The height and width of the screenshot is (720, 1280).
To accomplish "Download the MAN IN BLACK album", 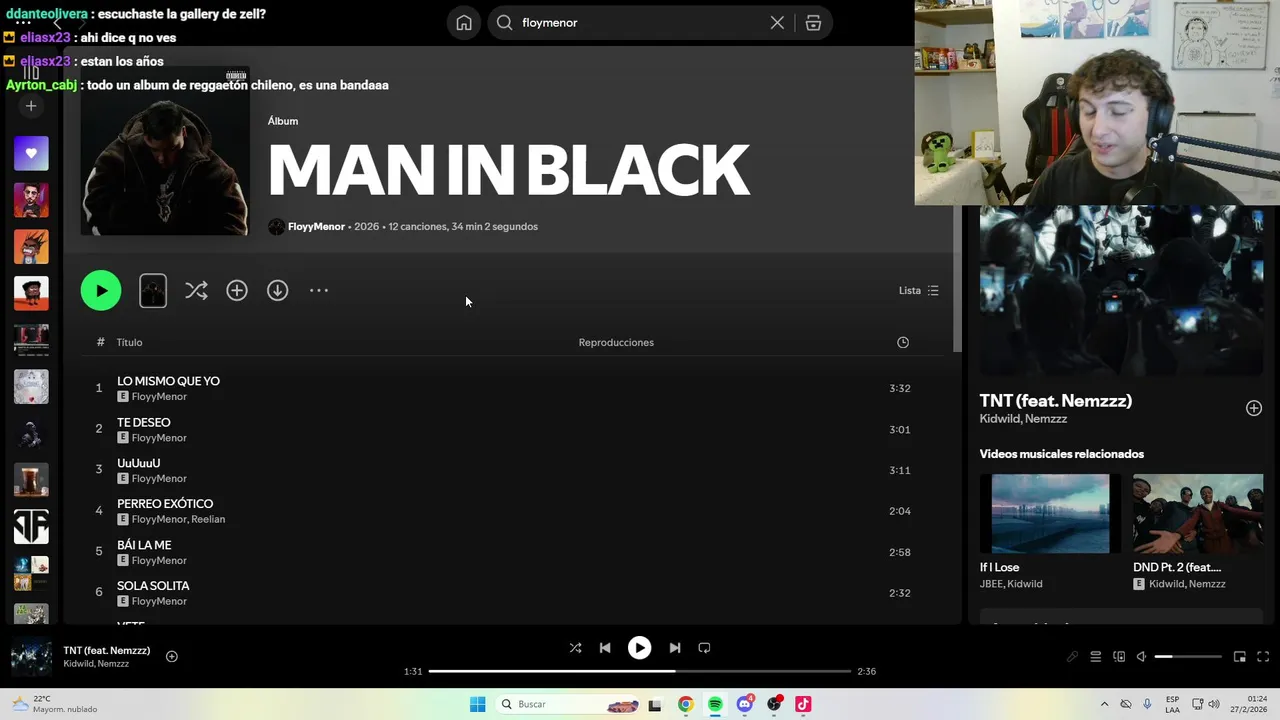I will click(277, 290).
